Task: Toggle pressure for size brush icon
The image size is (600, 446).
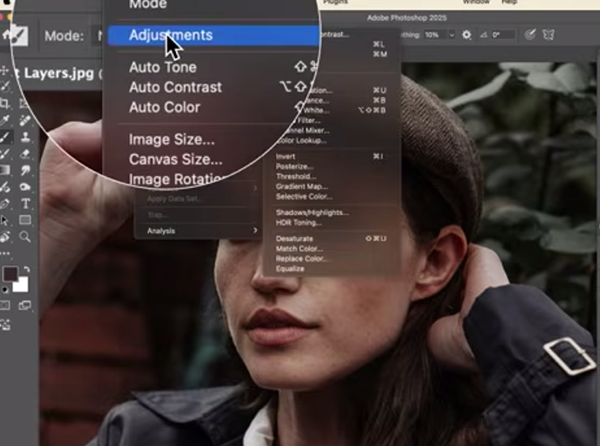Action: click(x=530, y=35)
